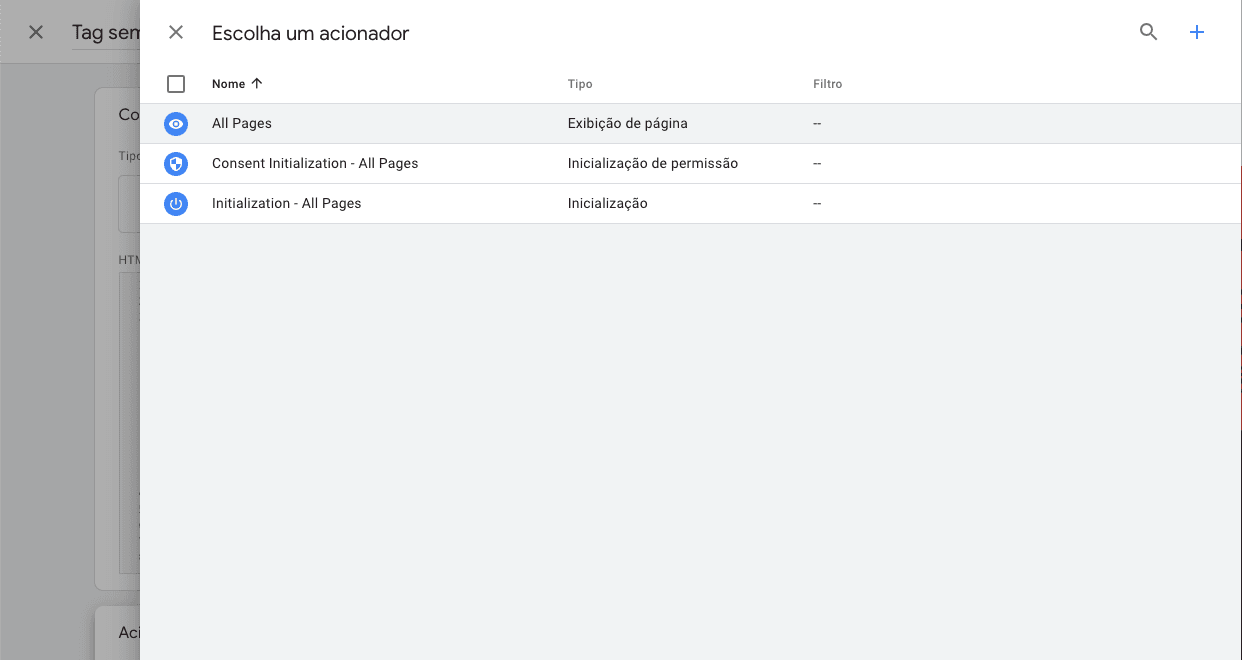Close the Escolha um acionador panel
The height and width of the screenshot is (660, 1242).
[176, 32]
